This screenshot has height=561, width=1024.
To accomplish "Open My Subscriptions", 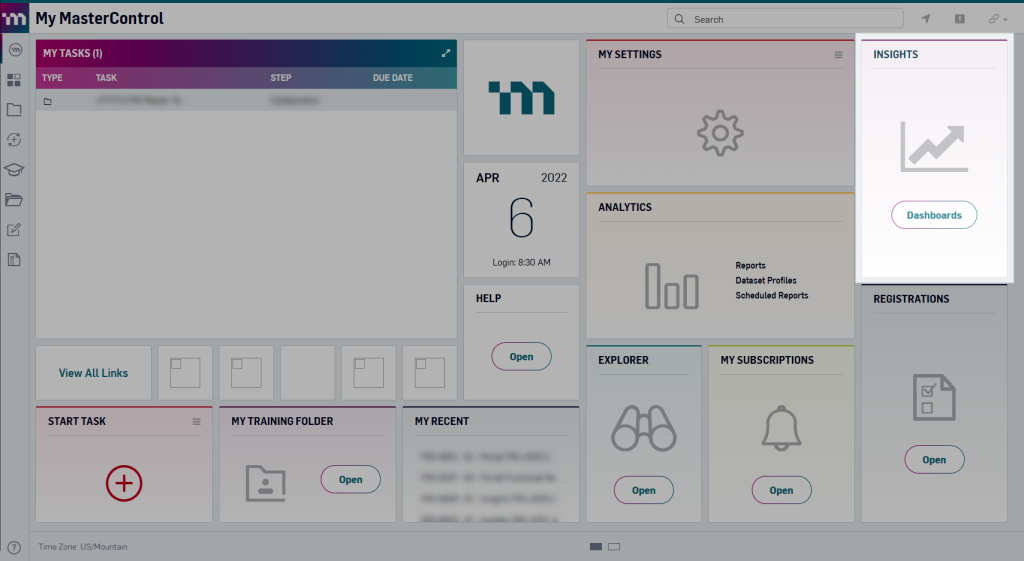I will (781, 490).
